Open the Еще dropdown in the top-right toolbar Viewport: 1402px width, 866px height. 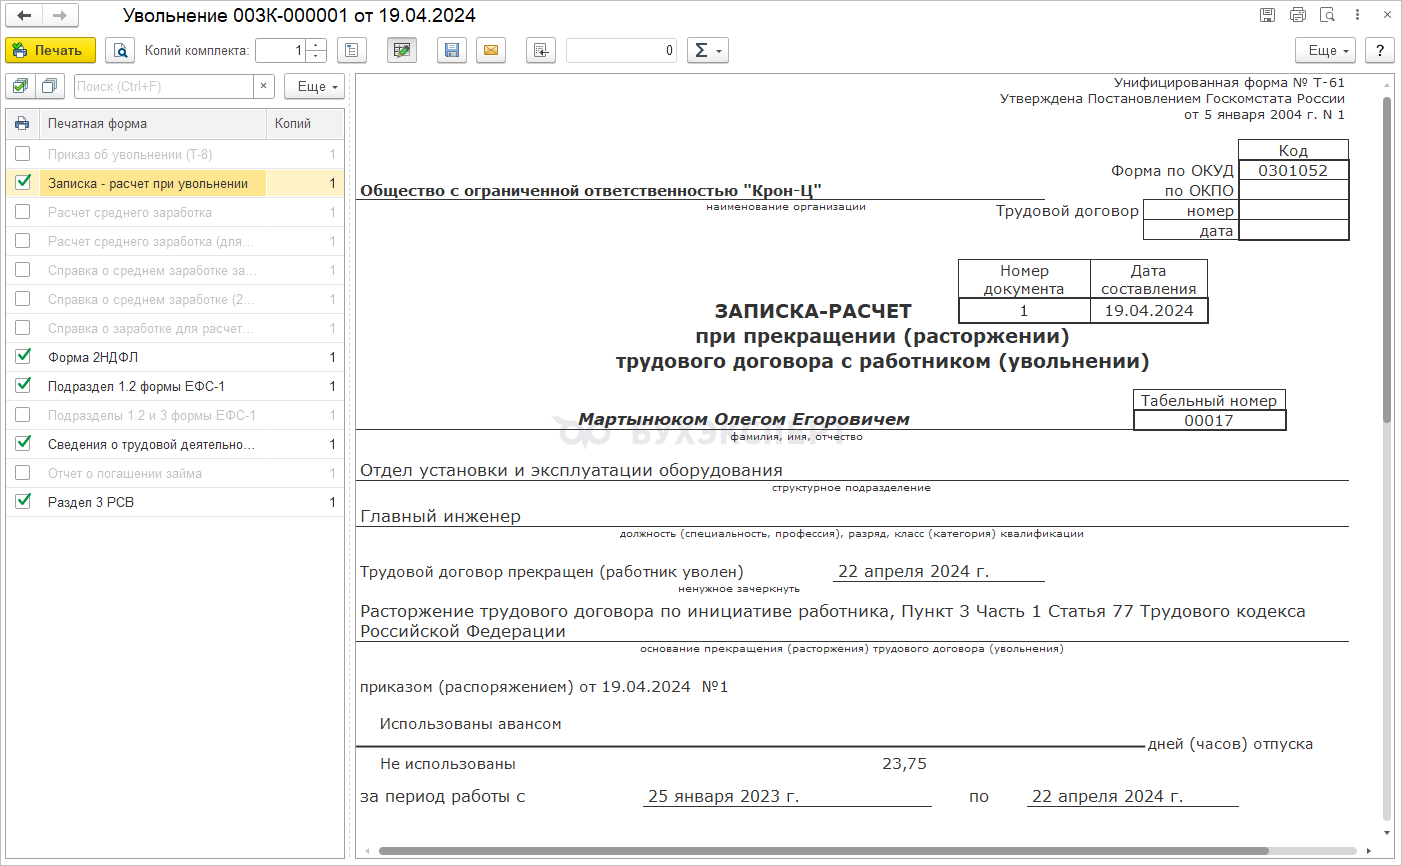point(1327,50)
